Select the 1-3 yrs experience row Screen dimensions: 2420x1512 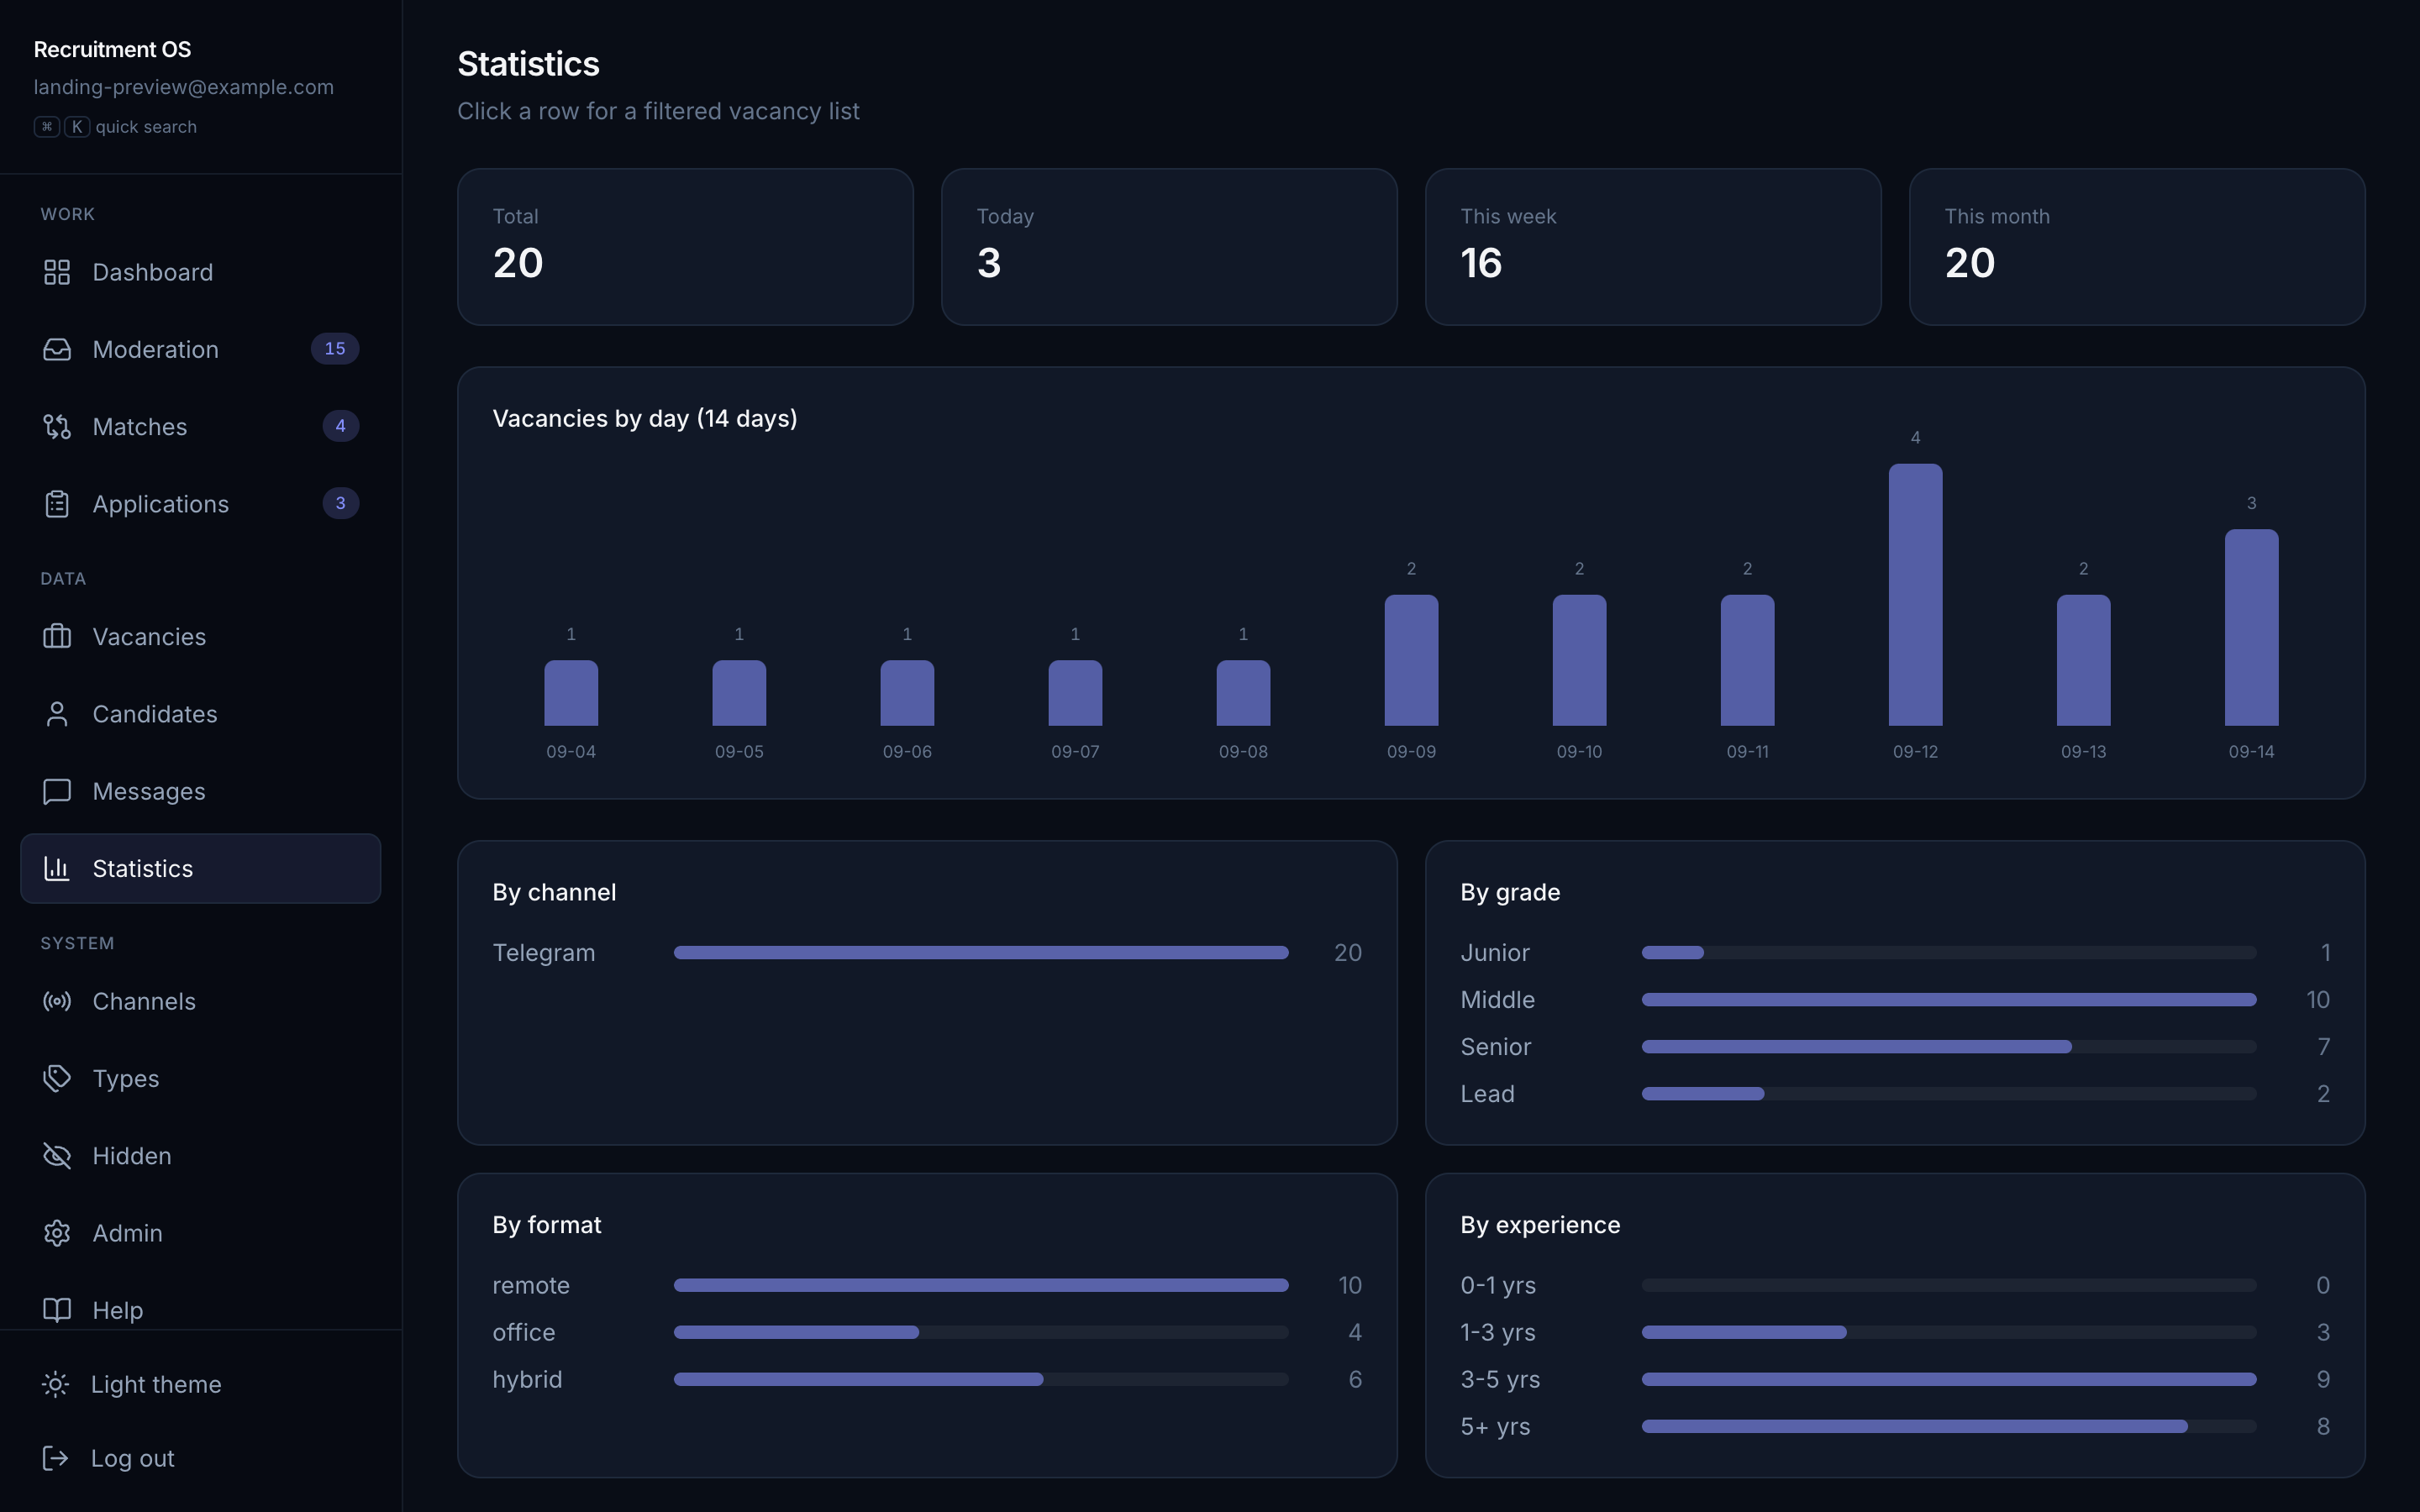pyautogui.click(x=1895, y=1332)
